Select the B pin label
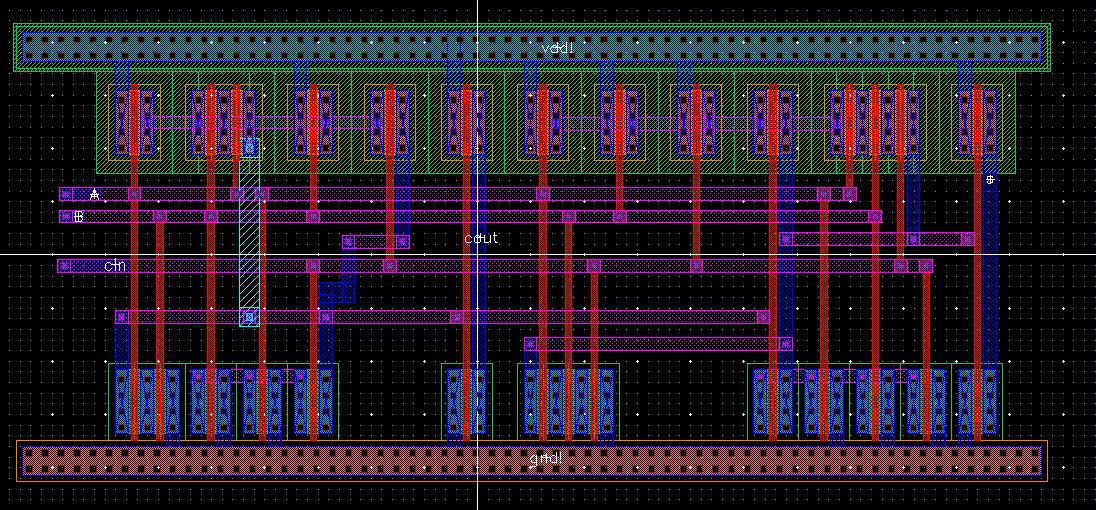Viewport: 1096px width, 510px height. [79, 217]
